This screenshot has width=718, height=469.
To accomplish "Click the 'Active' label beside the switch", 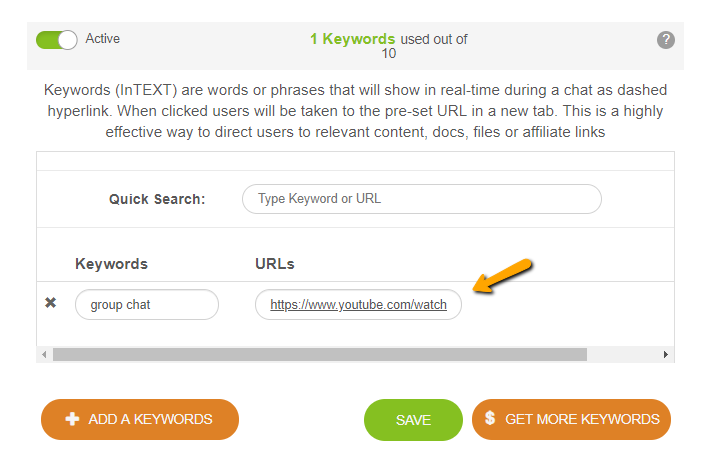I will [103, 39].
